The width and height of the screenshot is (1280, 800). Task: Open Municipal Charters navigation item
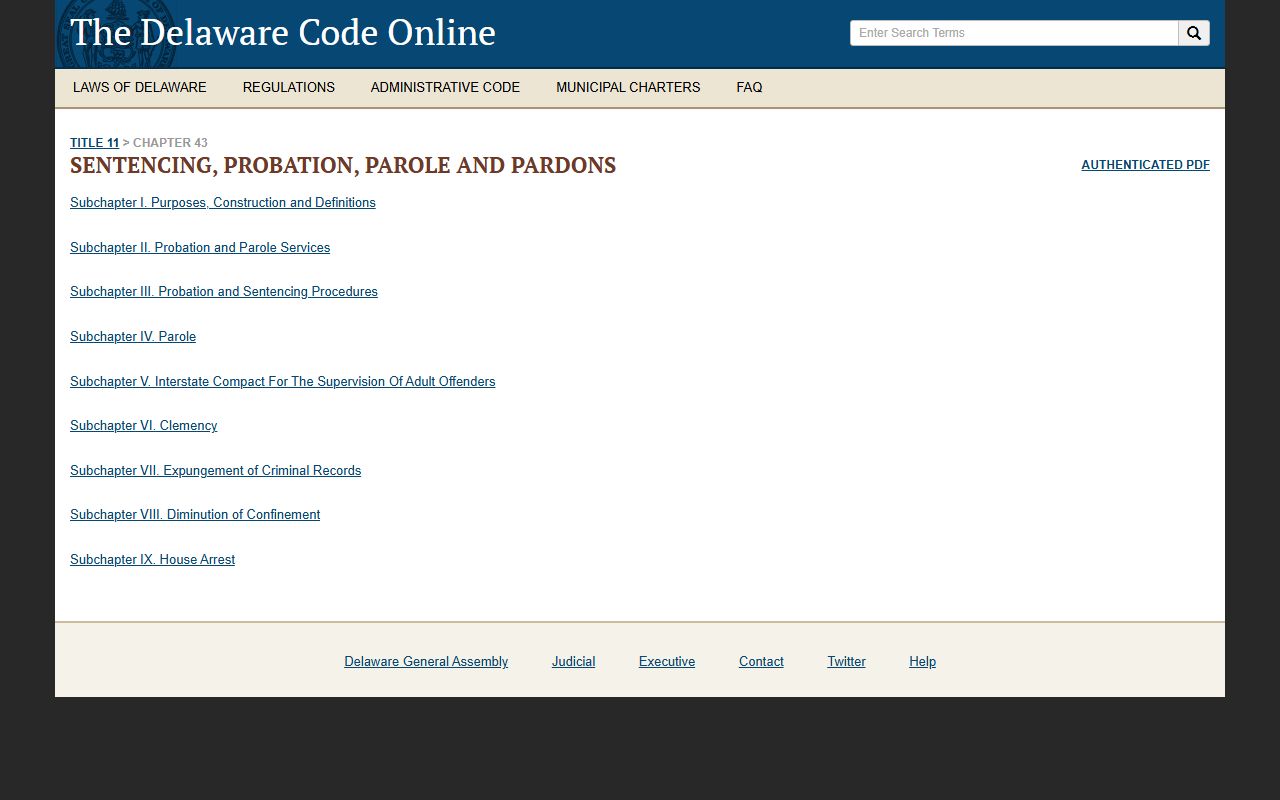628,87
